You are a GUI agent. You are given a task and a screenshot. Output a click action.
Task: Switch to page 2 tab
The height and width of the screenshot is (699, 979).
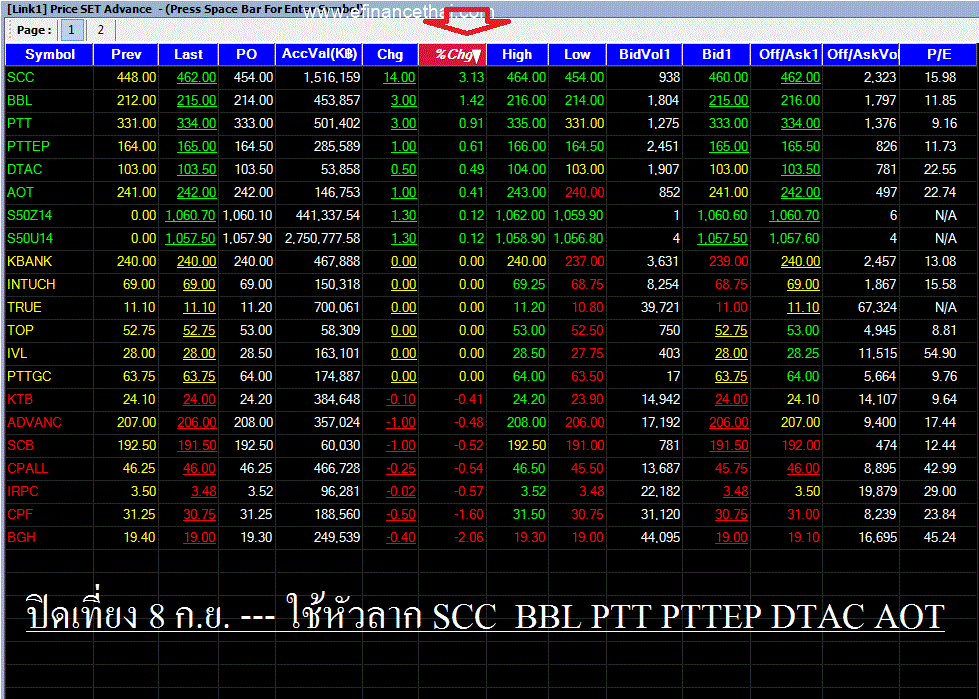tap(101, 30)
